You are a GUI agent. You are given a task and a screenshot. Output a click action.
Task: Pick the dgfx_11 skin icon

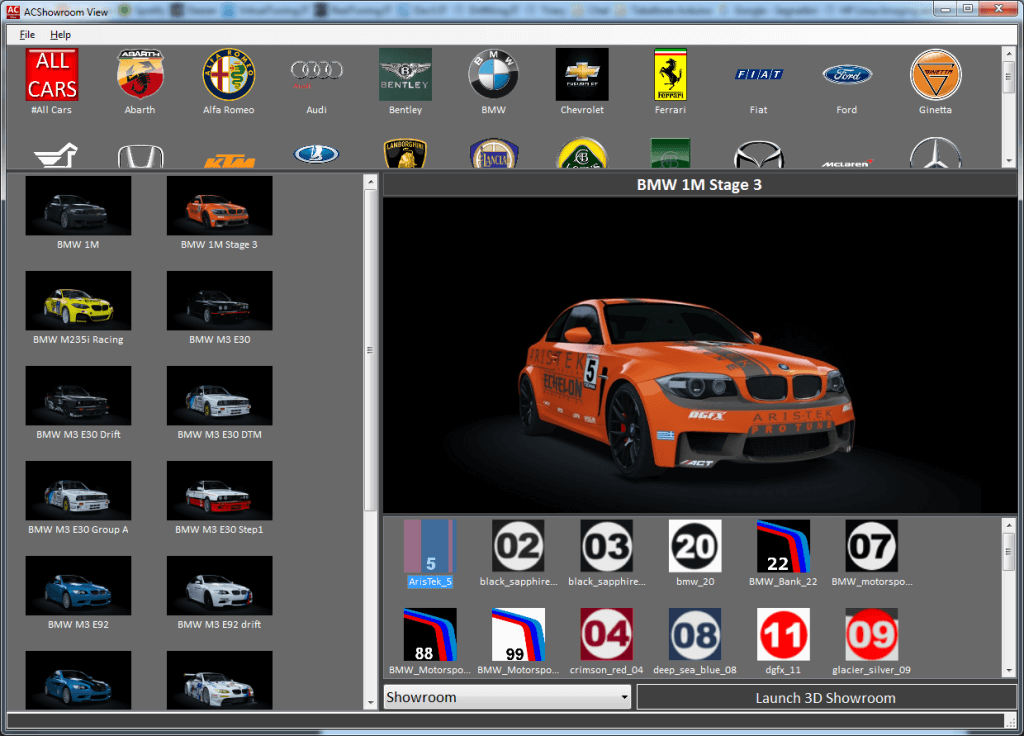783,635
